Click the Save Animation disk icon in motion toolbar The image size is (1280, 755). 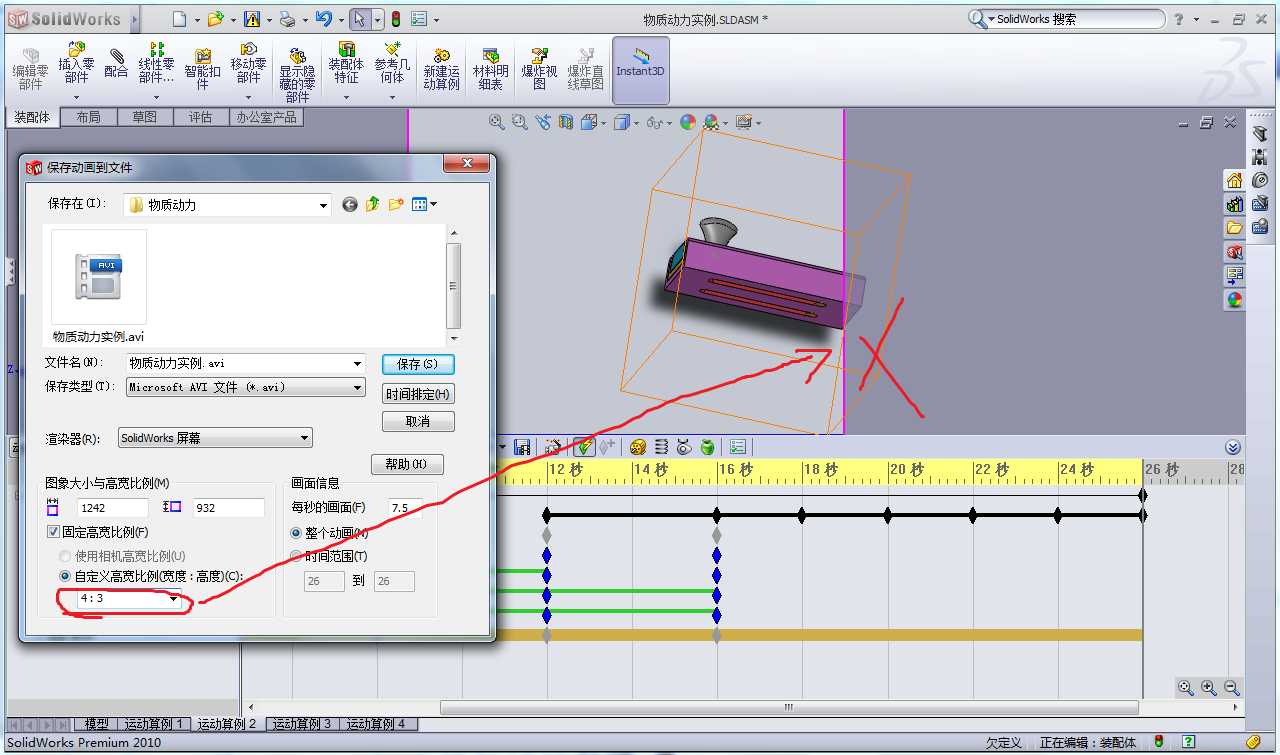pos(521,447)
